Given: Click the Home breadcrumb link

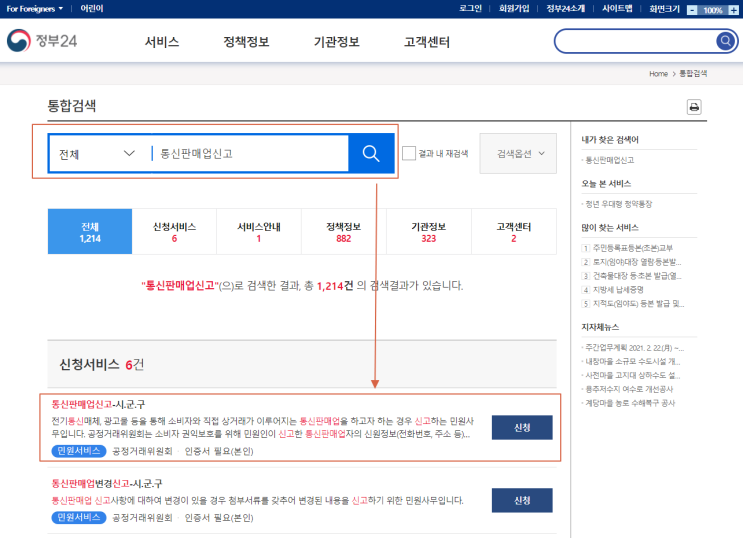Looking at the screenshot, I should tap(658, 73).
